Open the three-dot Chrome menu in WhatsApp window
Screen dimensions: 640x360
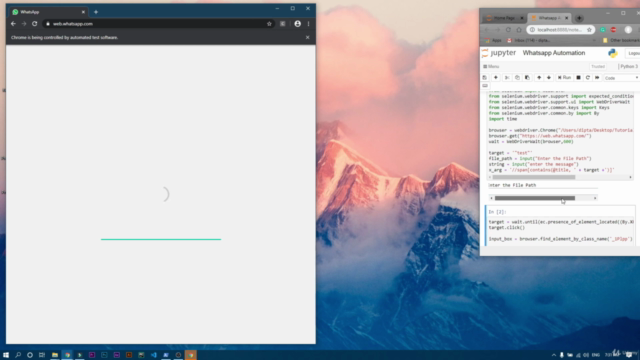tap(309, 24)
